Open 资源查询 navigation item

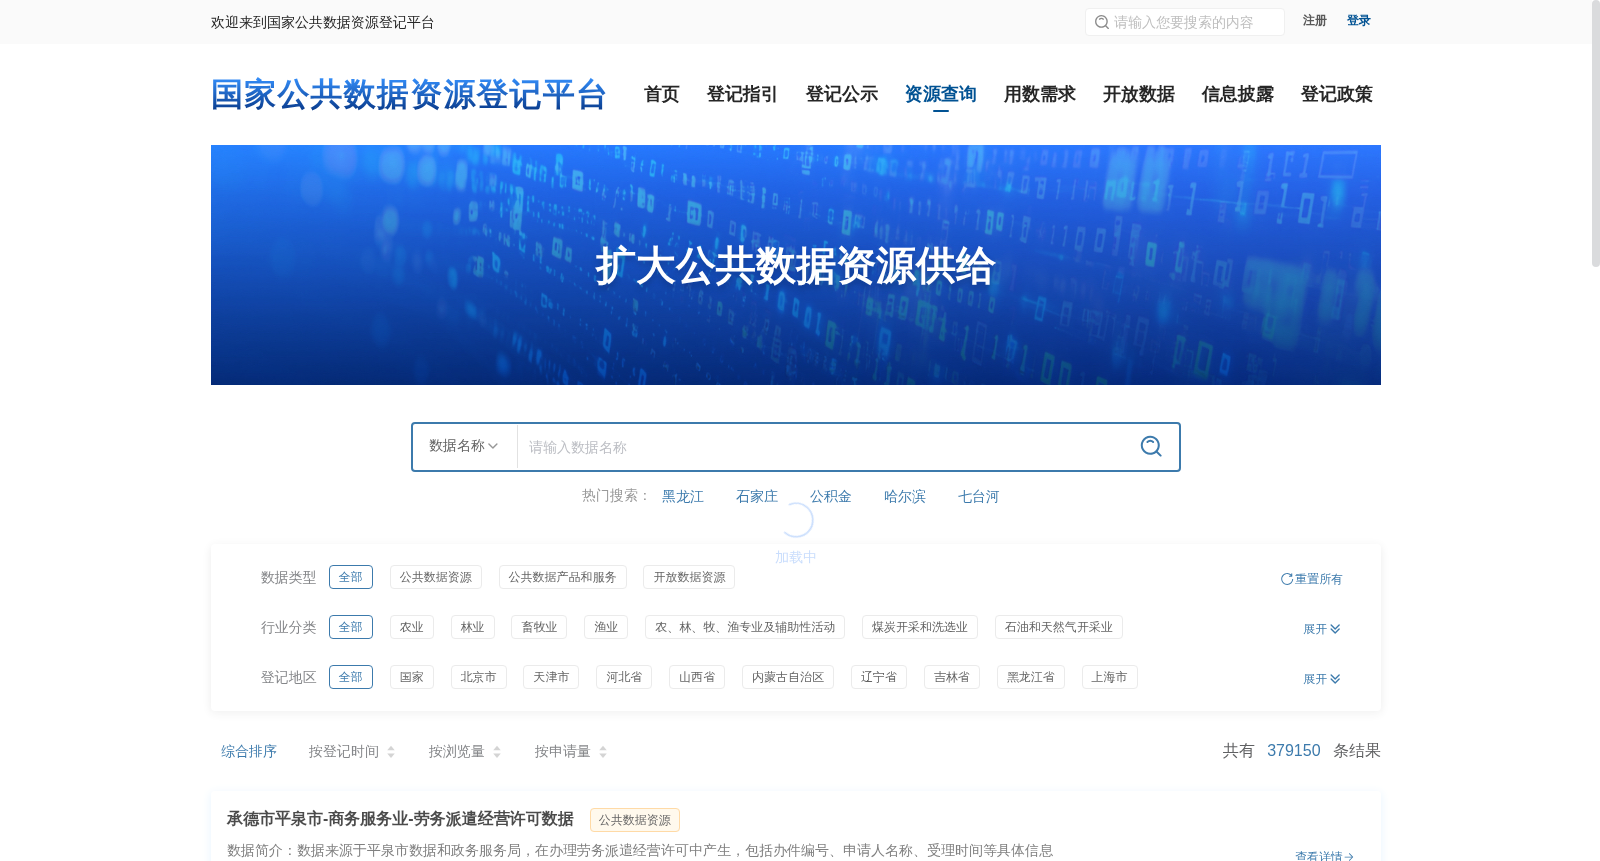(941, 94)
